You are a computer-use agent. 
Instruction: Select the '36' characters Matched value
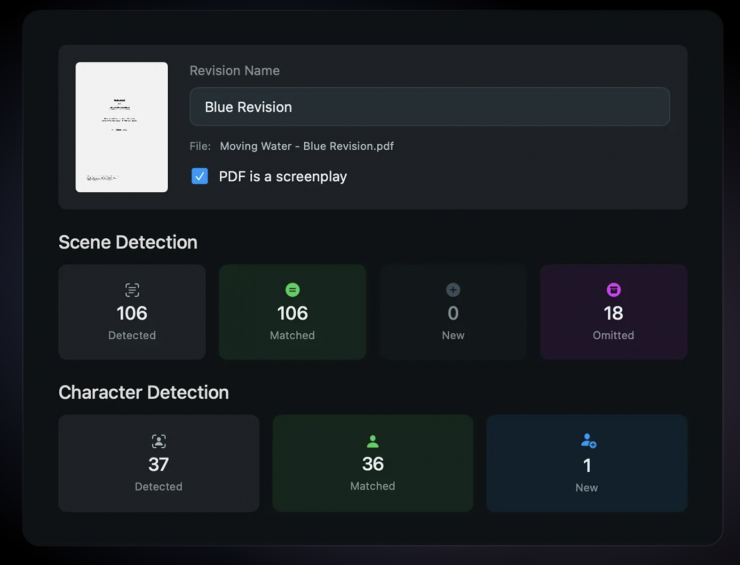[373, 464]
